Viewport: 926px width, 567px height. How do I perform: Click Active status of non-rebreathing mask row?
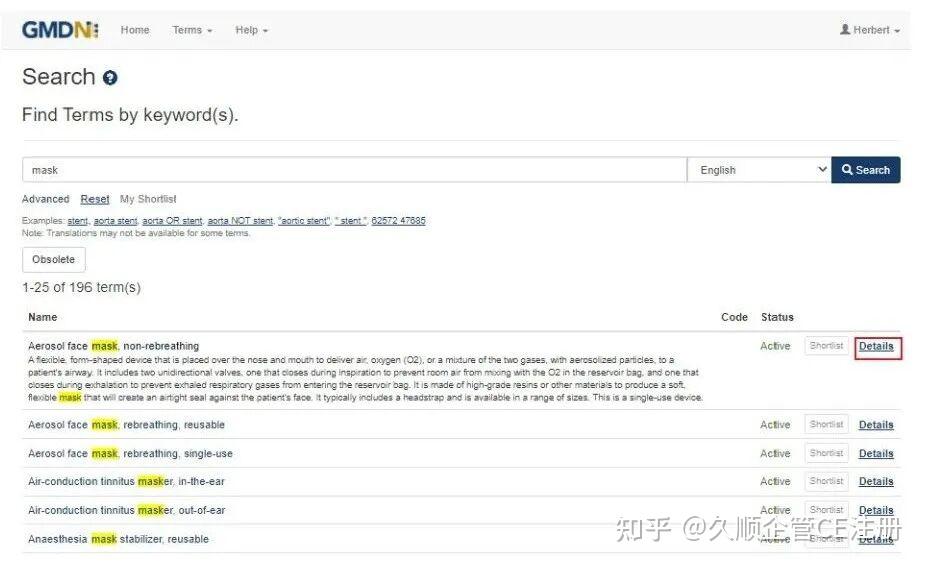click(775, 346)
